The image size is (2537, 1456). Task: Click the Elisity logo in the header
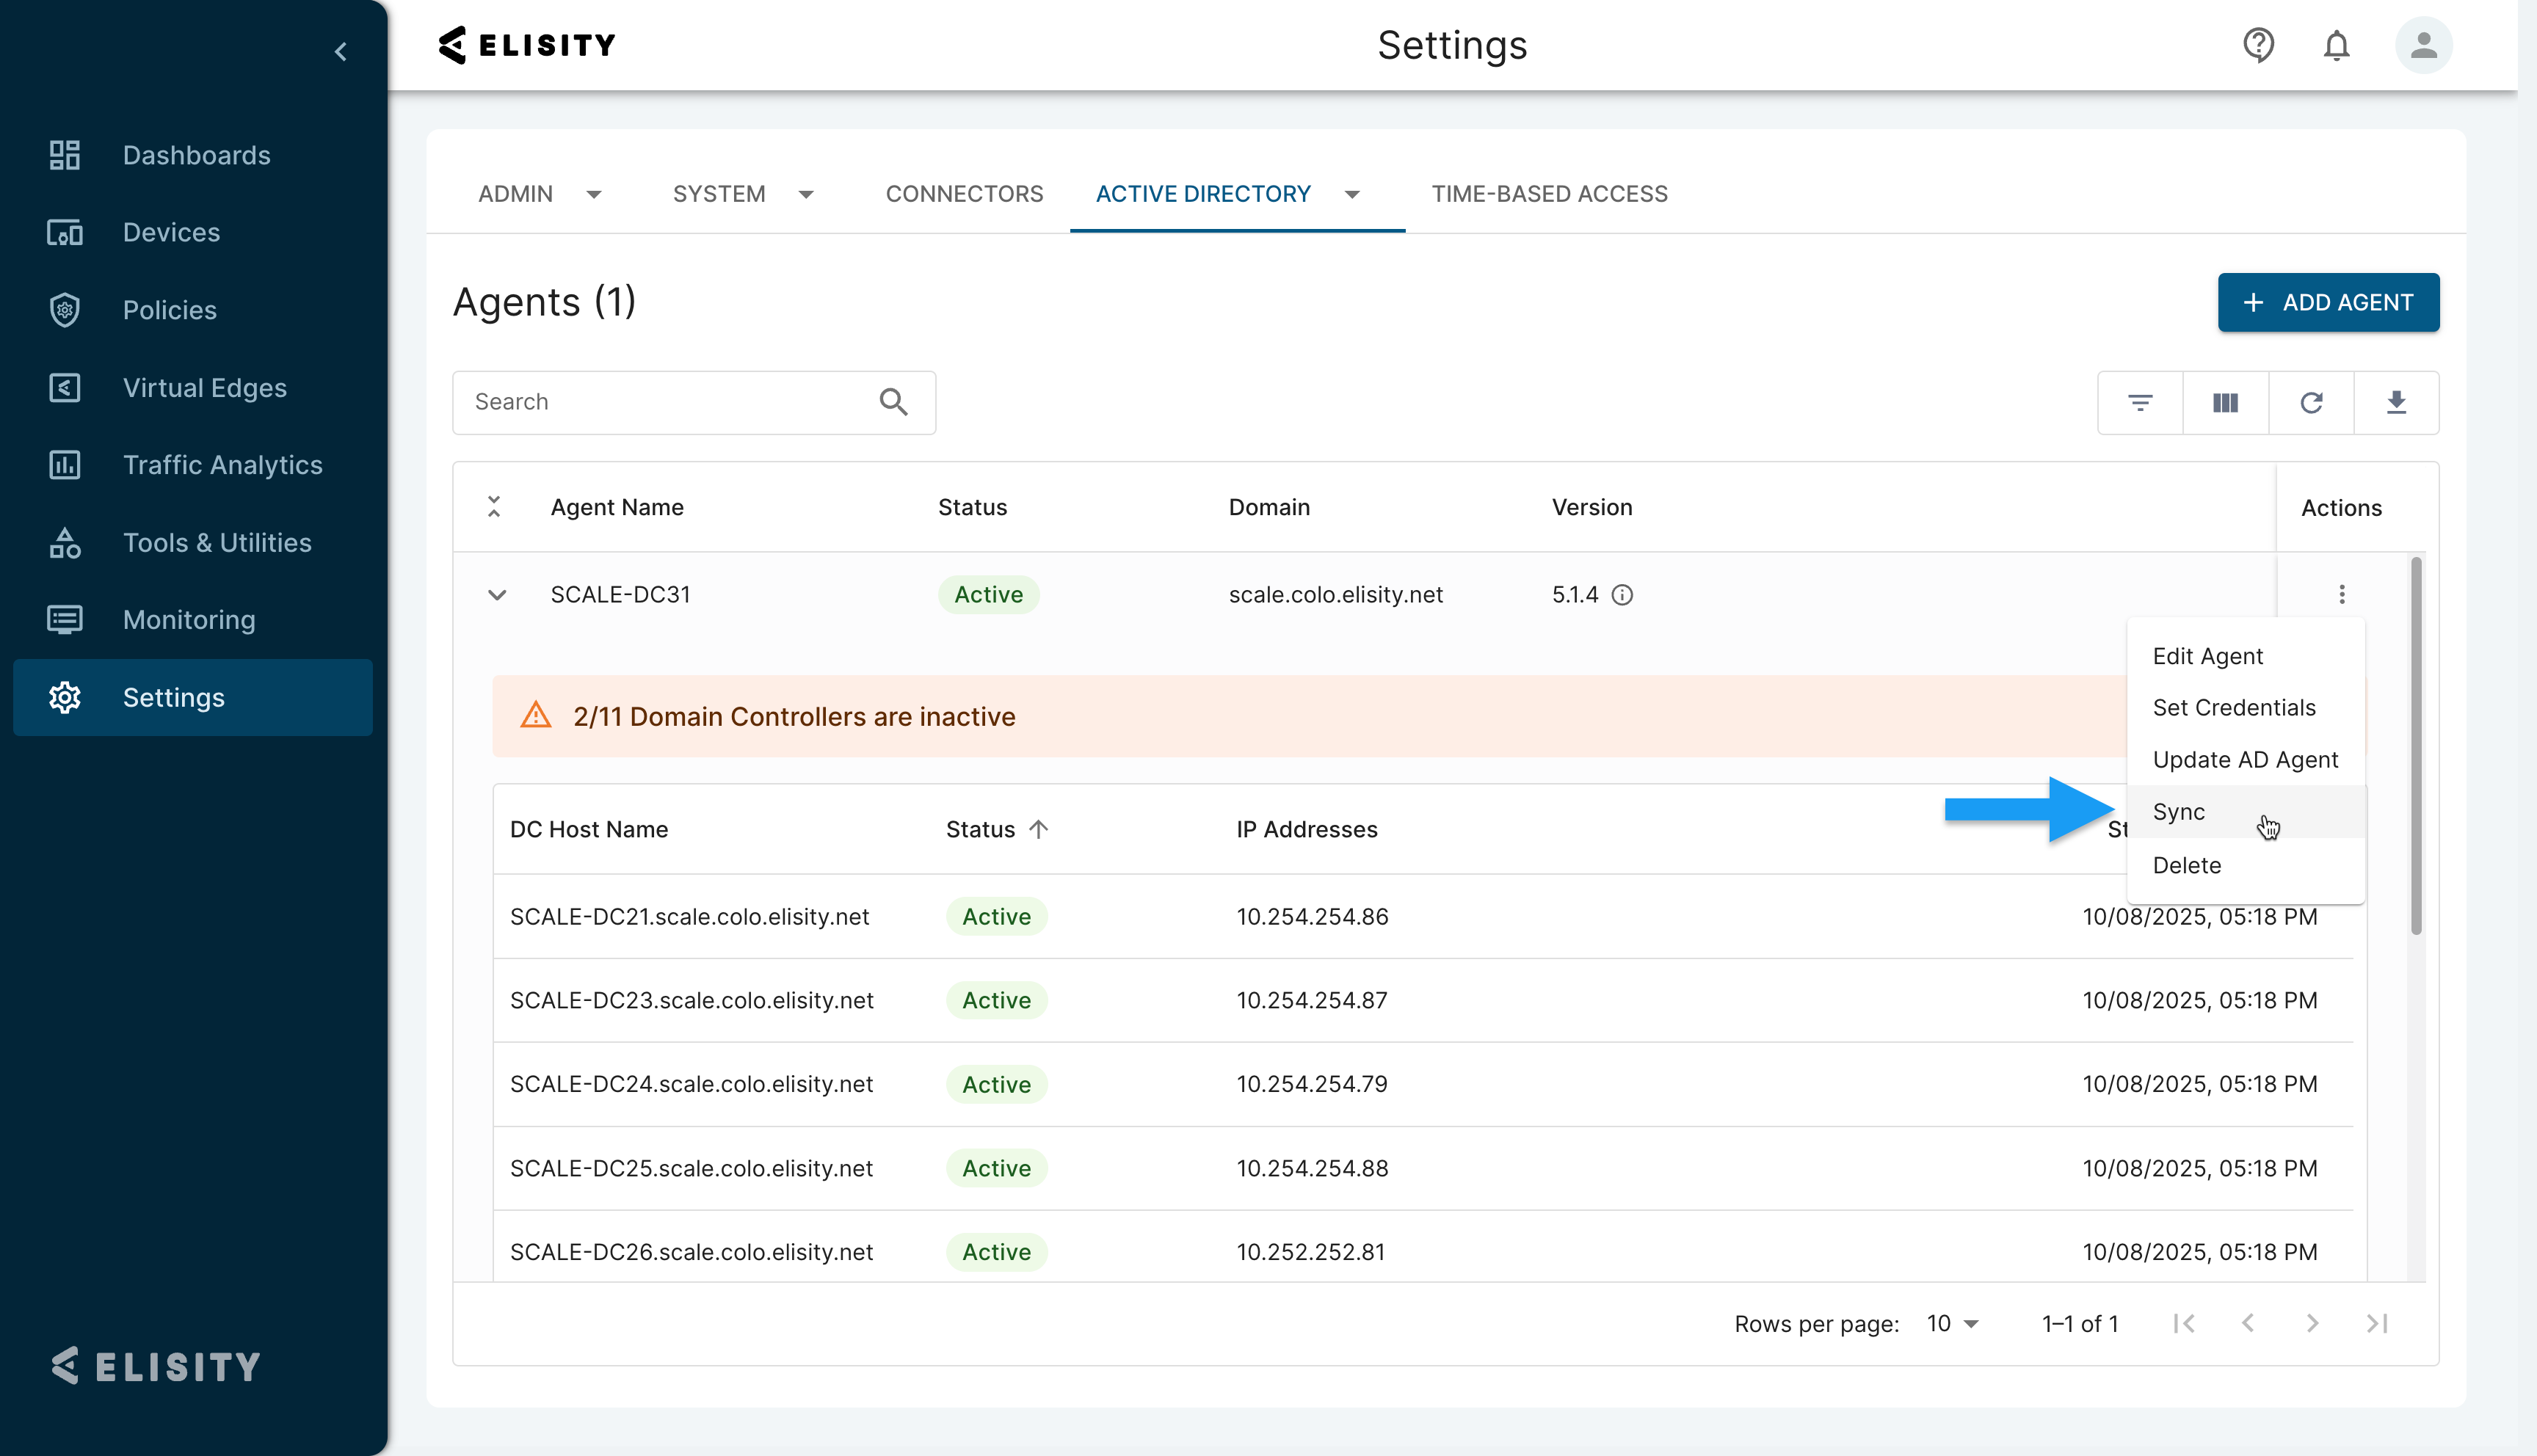pos(527,45)
